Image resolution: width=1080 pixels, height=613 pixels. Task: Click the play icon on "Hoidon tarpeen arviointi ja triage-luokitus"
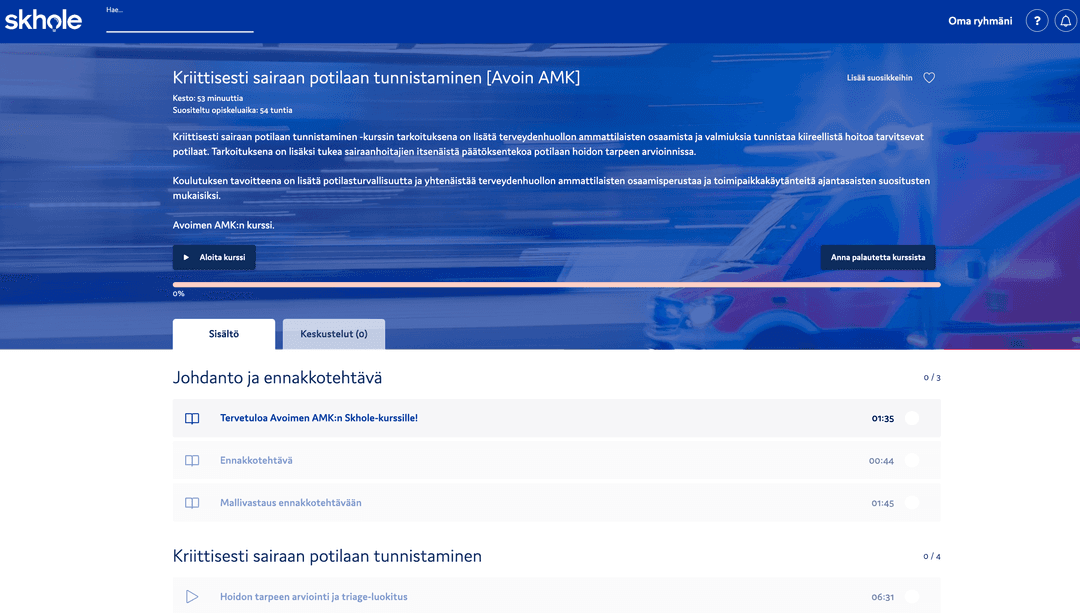pos(192,596)
